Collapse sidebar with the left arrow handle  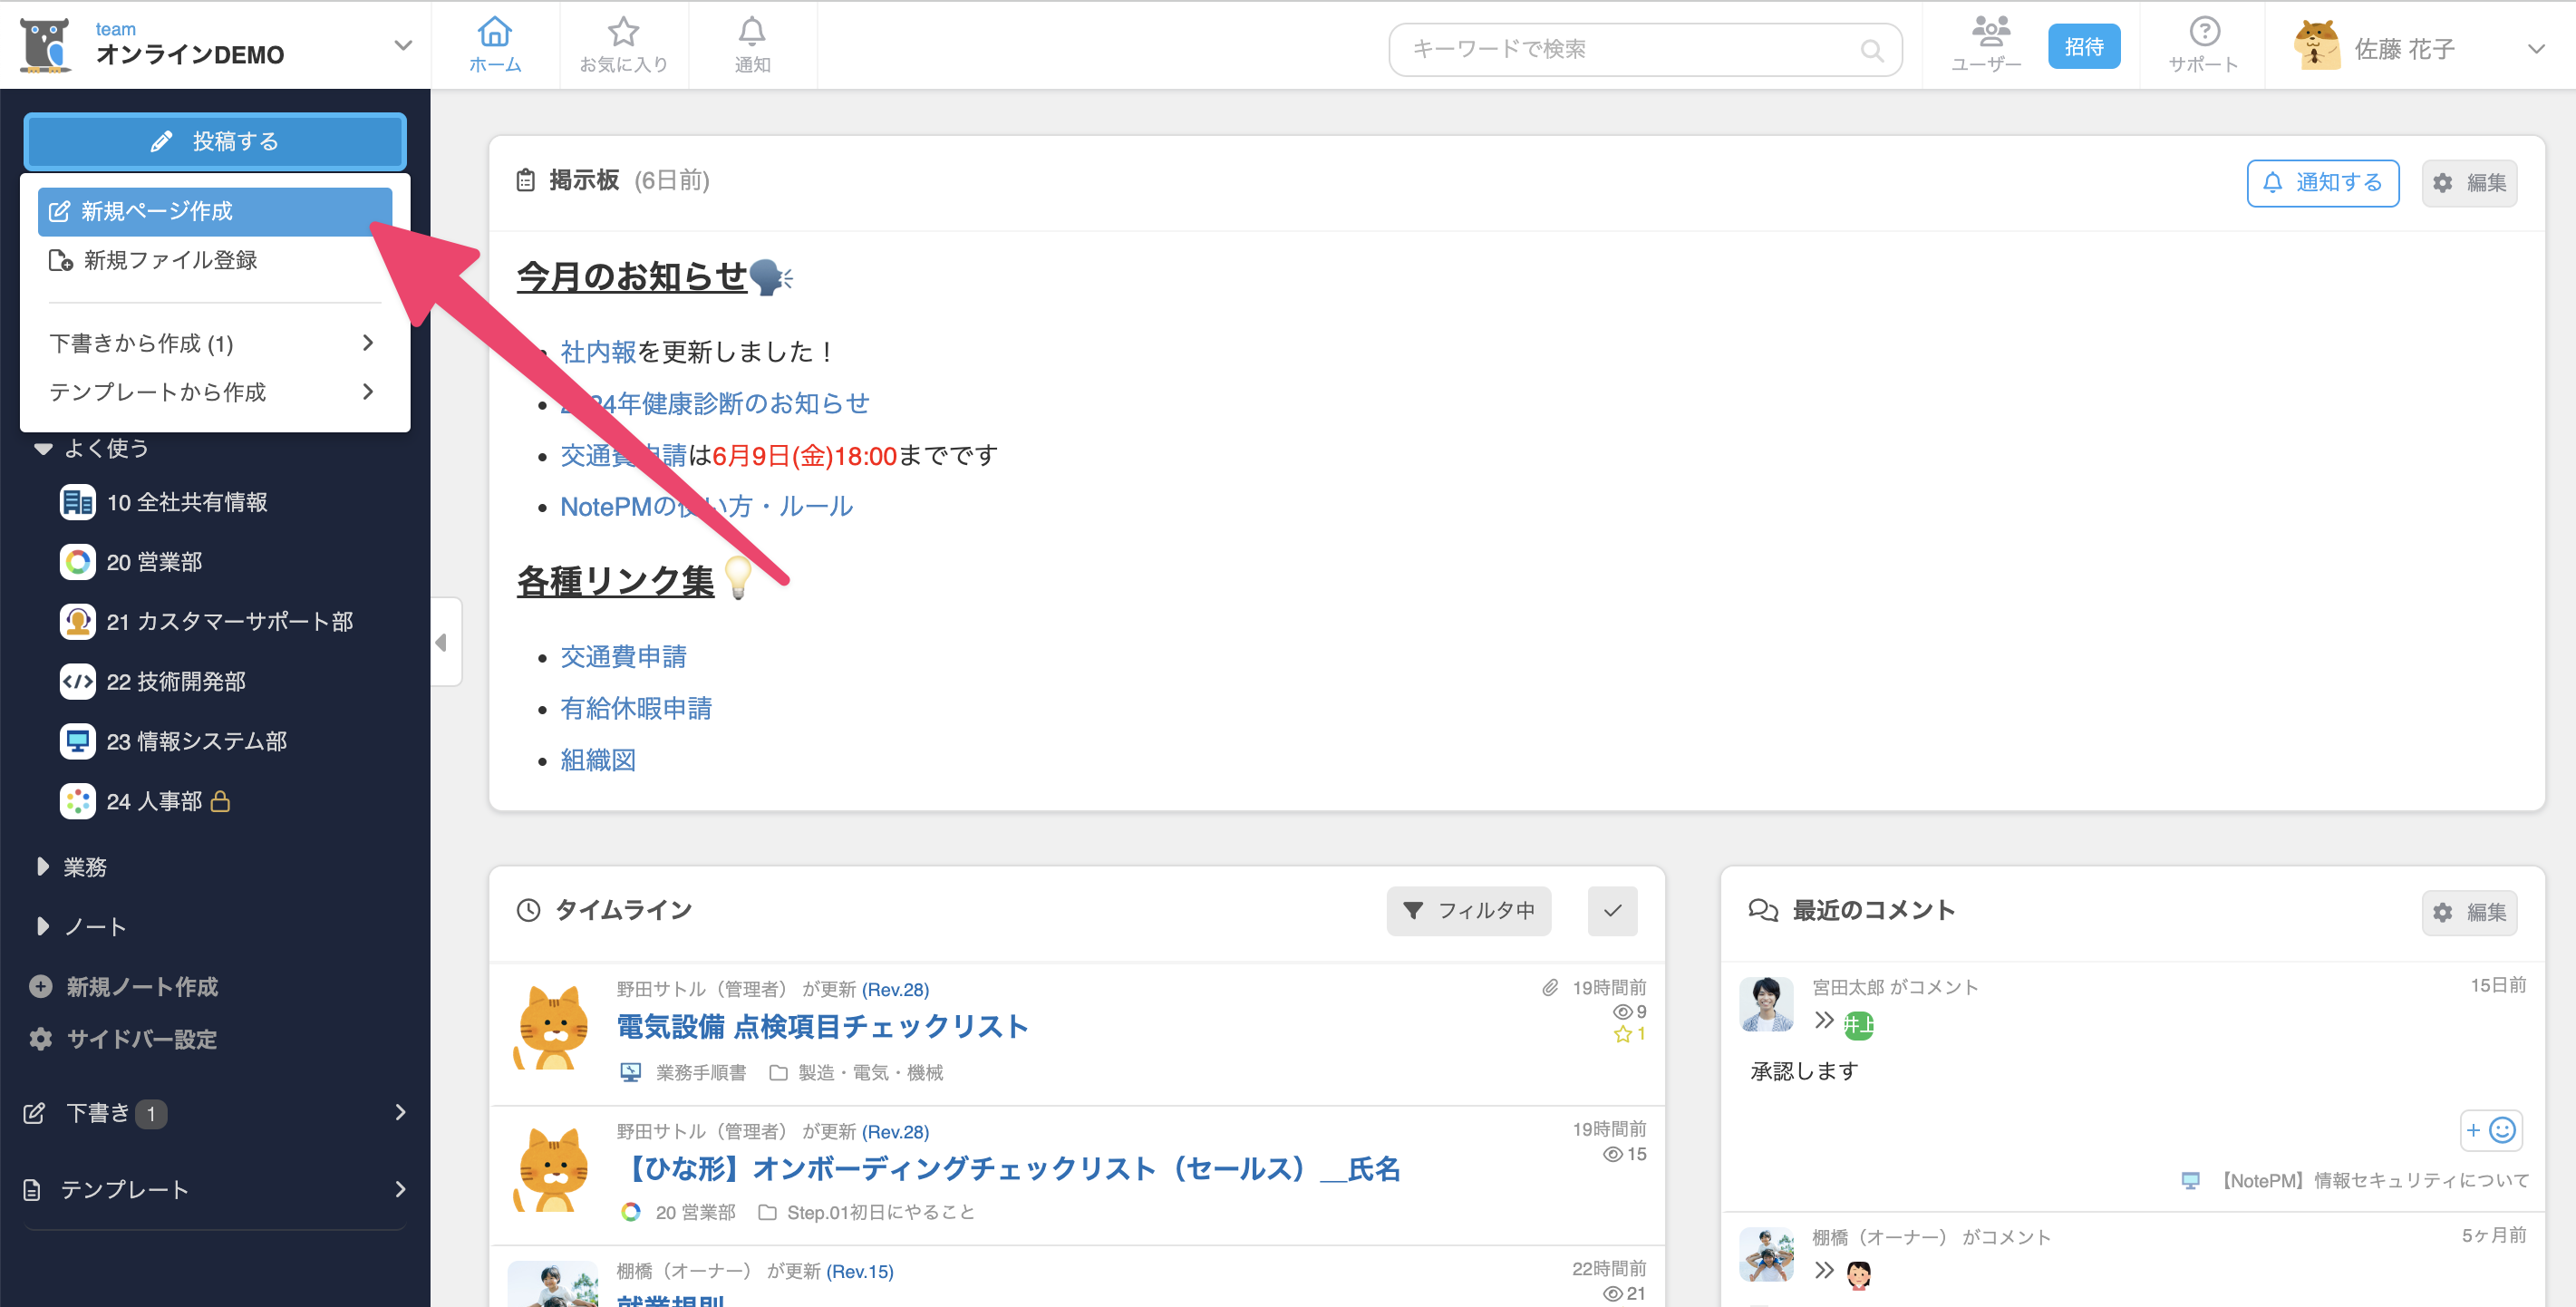pyautogui.click(x=444, y=642)
